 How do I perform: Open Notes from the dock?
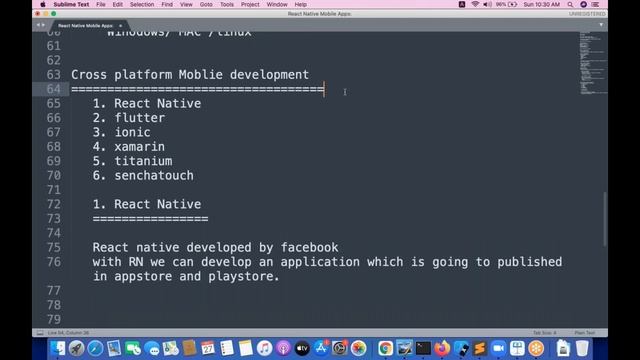click(x=246, y=348)
